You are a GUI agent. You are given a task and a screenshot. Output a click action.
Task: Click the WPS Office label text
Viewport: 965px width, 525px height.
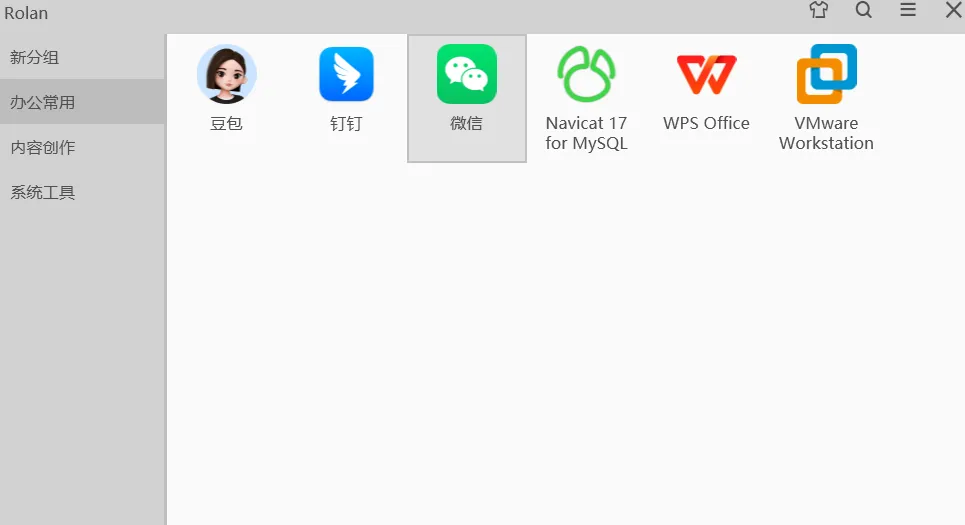(x=707, y=123)
